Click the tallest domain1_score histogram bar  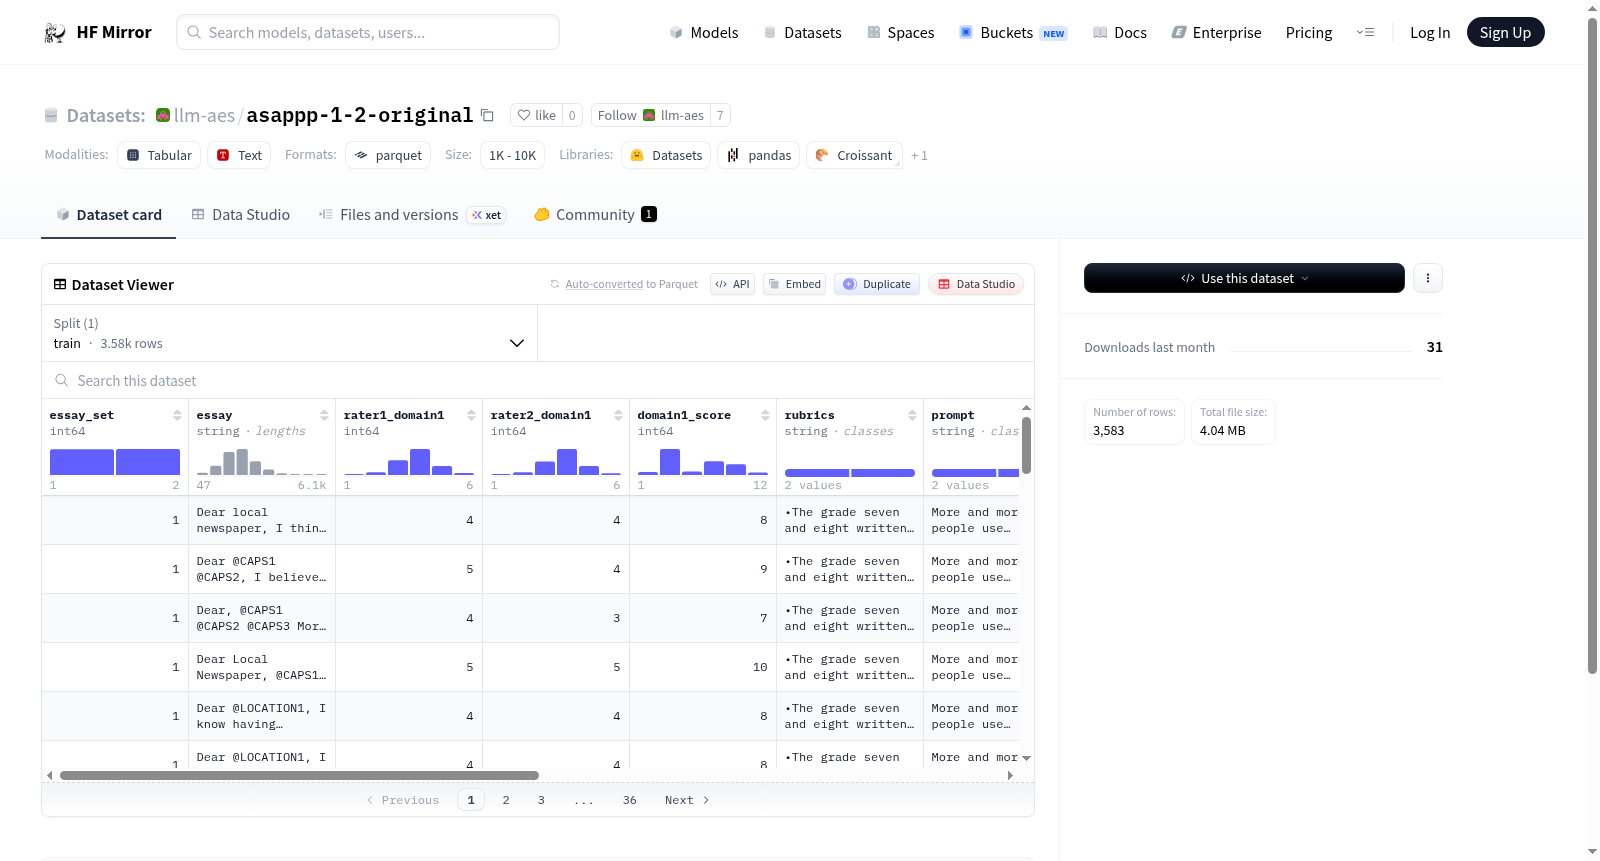(670, 462)
